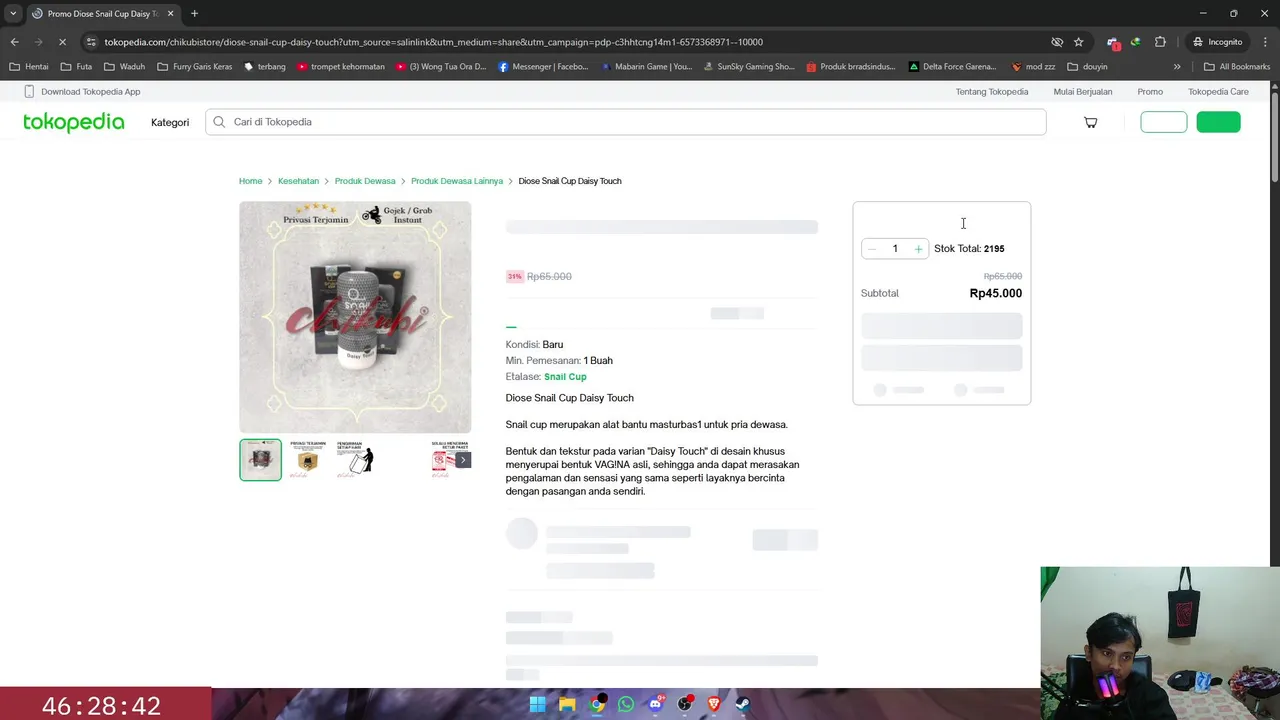Click Download Tokopedia App link
Viewport: 1280px width, 720px height.
(x=91, y=92)
